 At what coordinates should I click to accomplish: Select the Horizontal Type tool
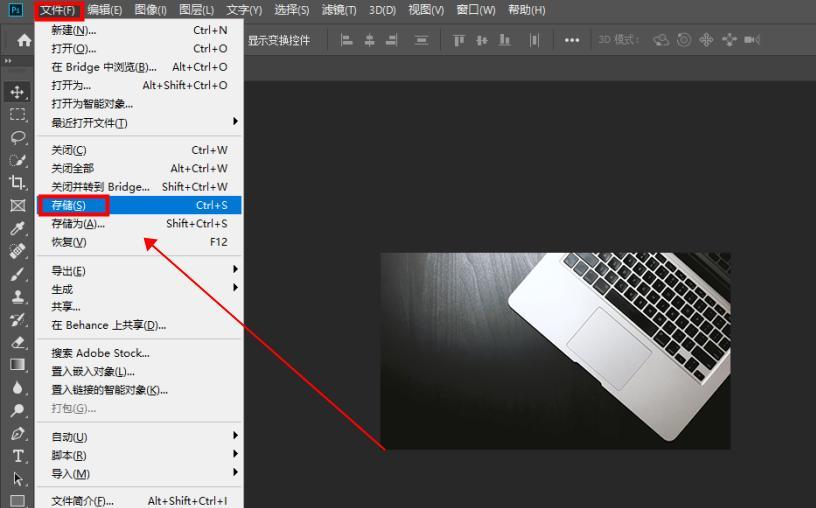tap(17, 456)
